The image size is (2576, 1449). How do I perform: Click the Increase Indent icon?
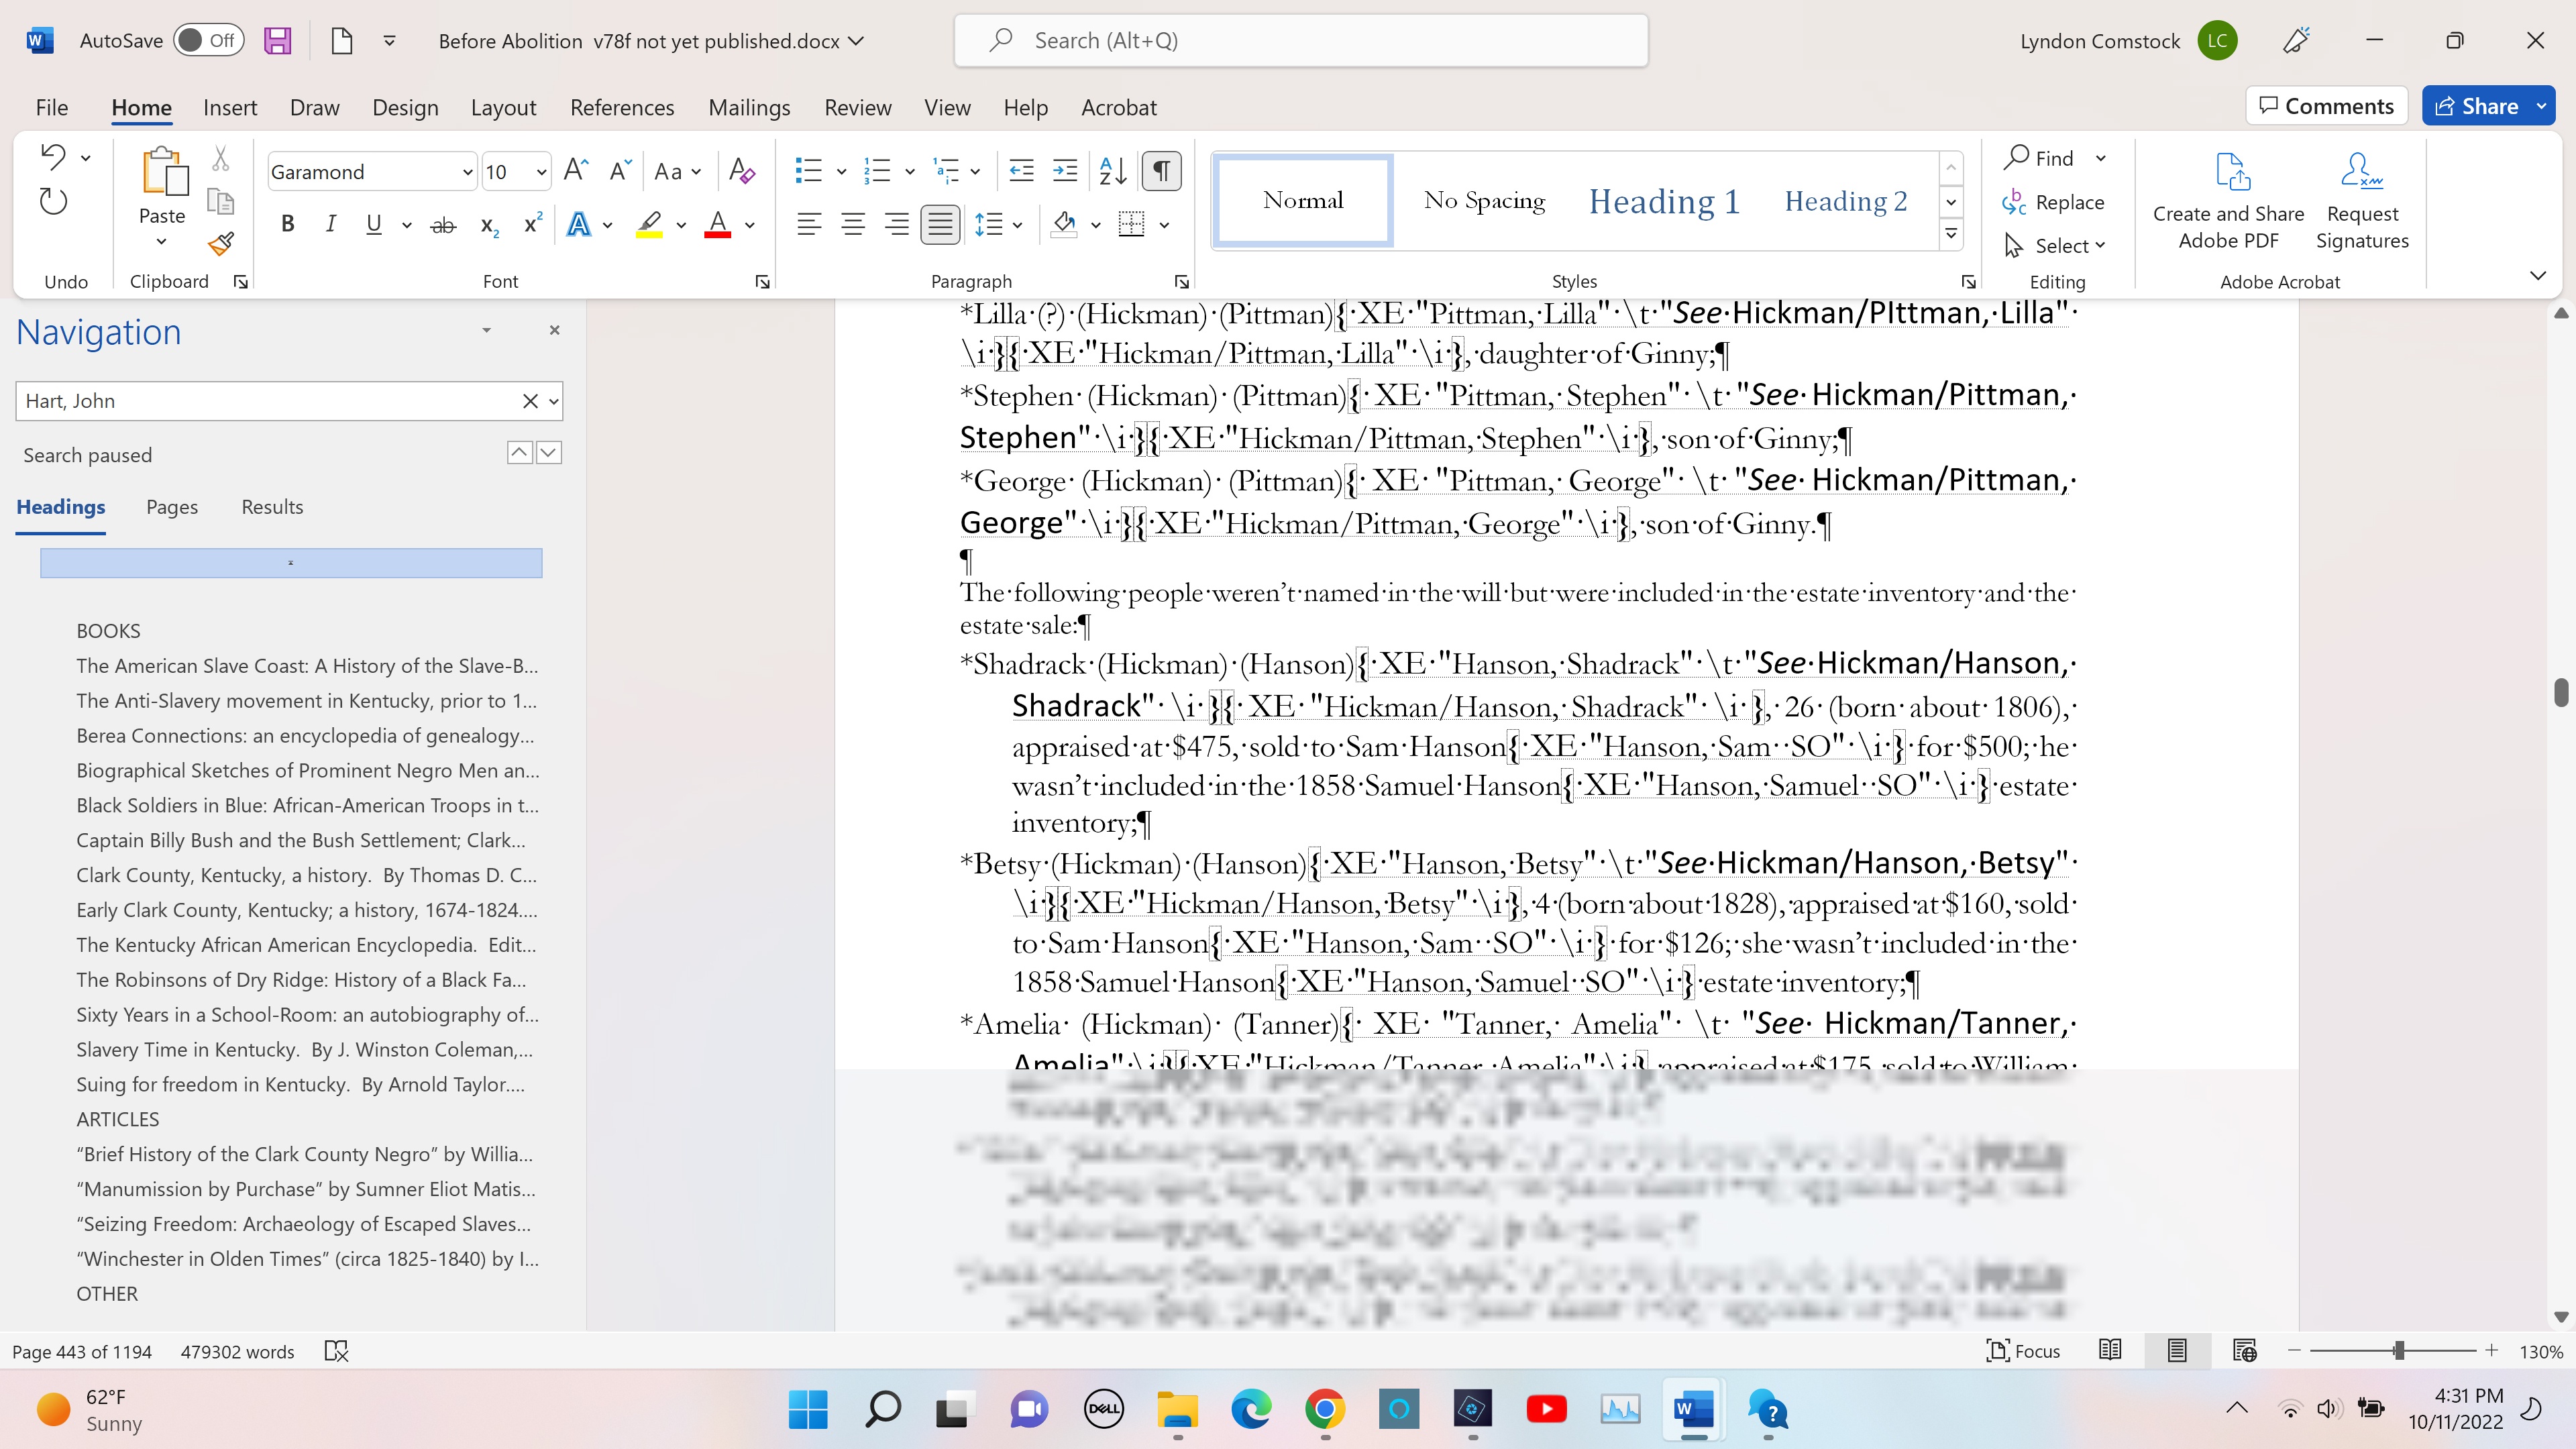[x=1065, y=171]
